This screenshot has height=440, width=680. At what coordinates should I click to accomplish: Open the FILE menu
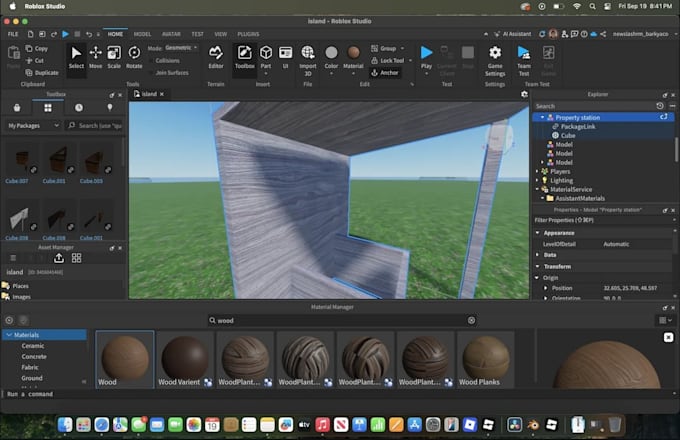point(13,34)
